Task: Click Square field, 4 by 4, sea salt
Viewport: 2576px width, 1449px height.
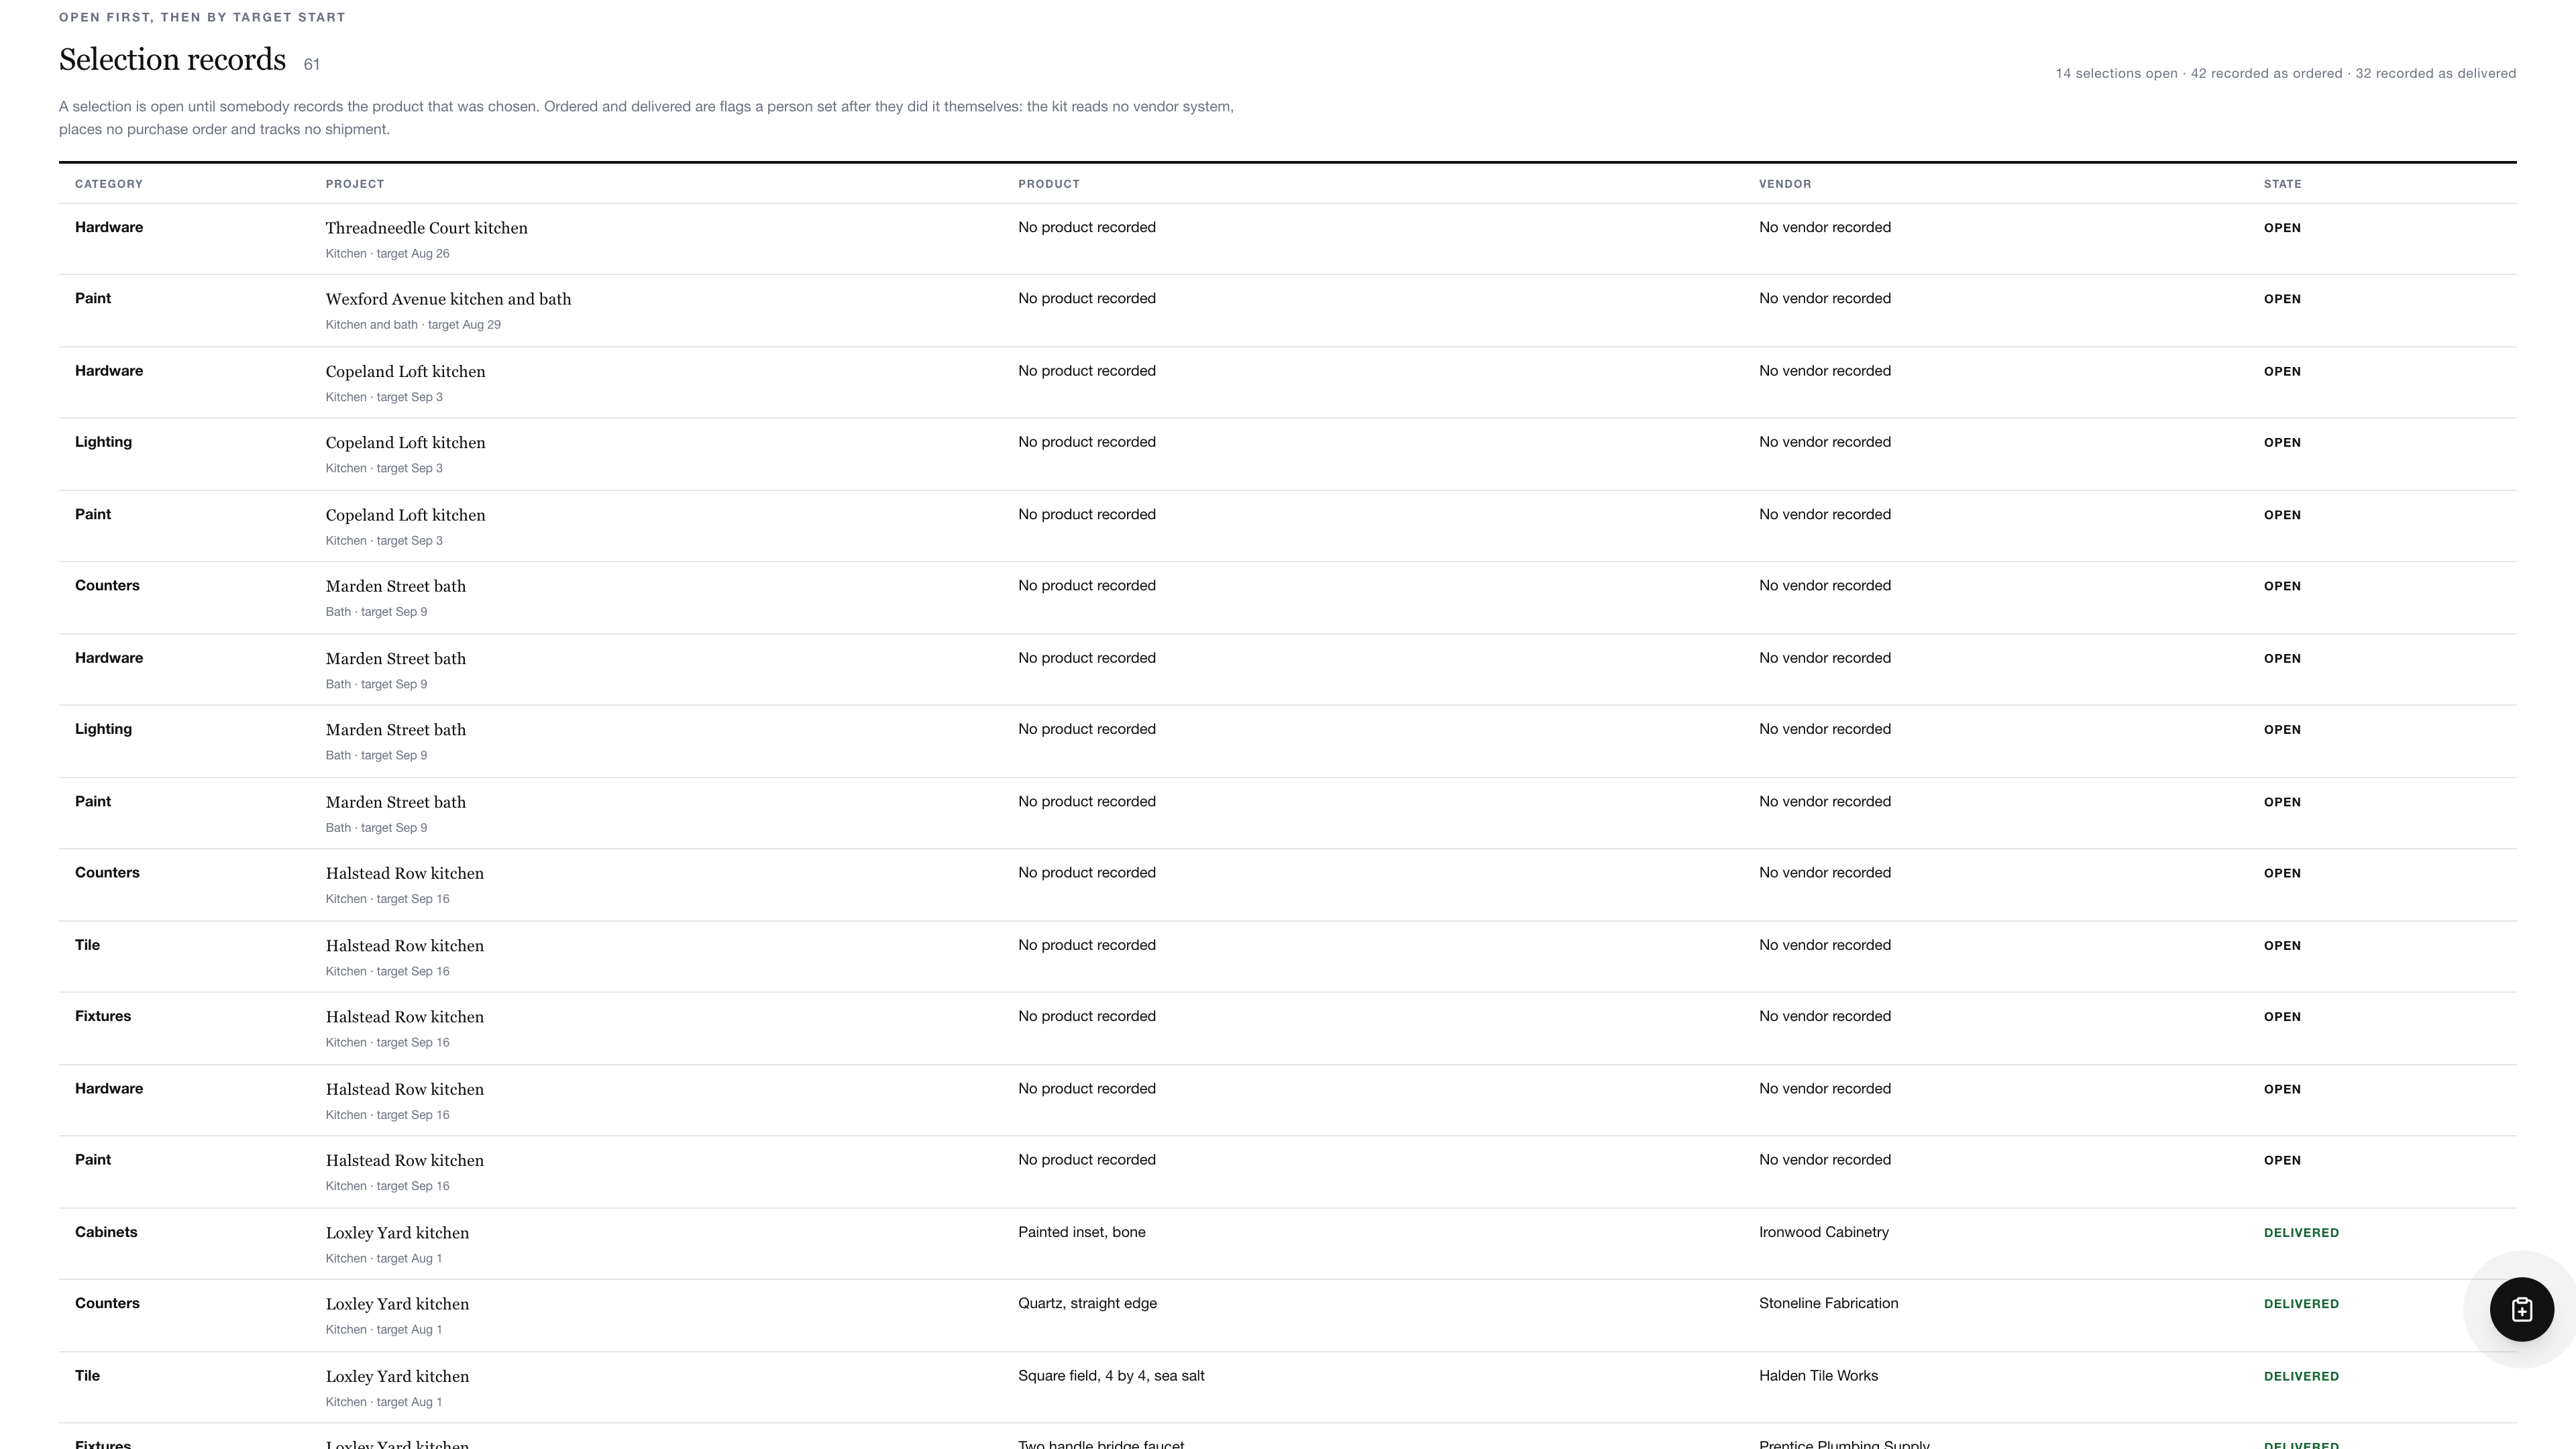Action: coord(1111,1376)
